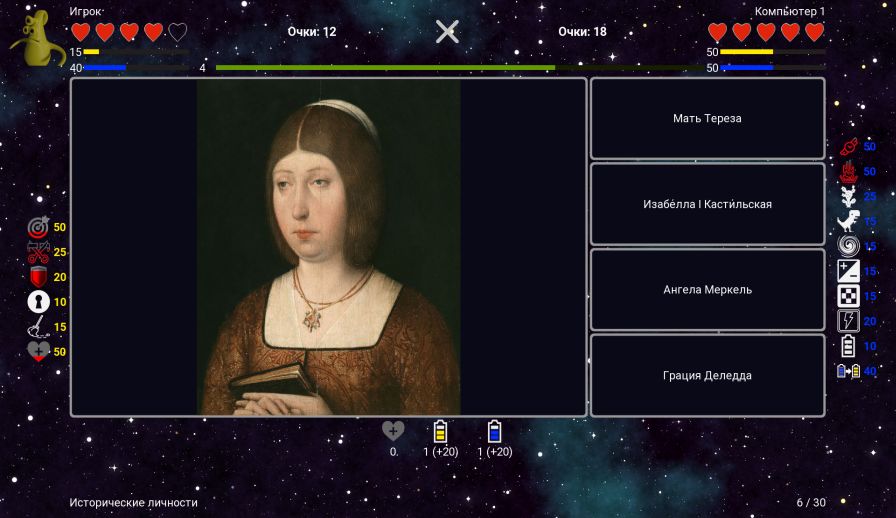Image resolution: width=896 pixels, height=518 pixels.
Task: Choose the answer Изабелла I Кастильская
Action: [x=707, y=204]
